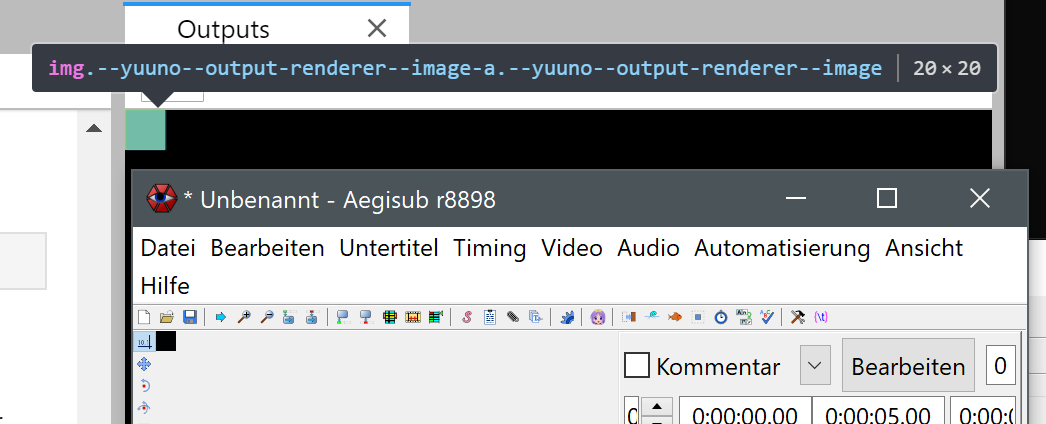The height and width of the screenshot is (424, 1046).
Task: Click the layer number field showing 0
Action: pyautogui.click(x=1000, y=365)
